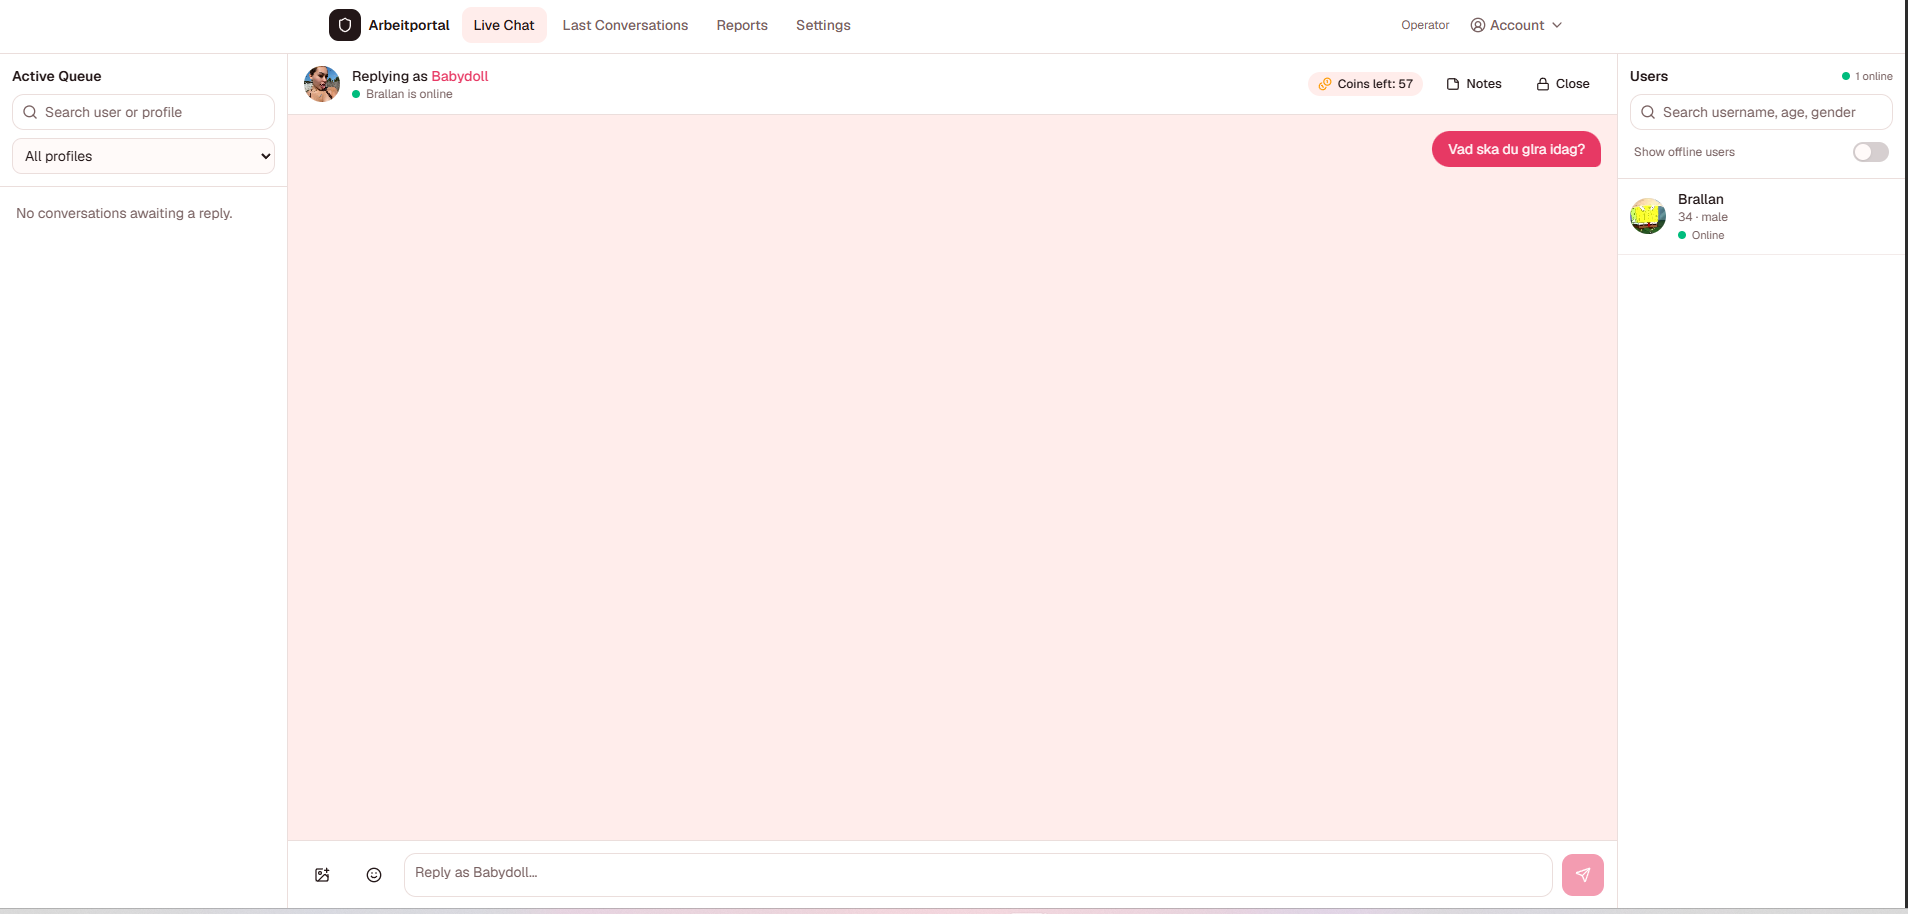This screenshot has height=914, width=1908.
Task: Expand the All profiles dropdown
Action: [143, 156]
